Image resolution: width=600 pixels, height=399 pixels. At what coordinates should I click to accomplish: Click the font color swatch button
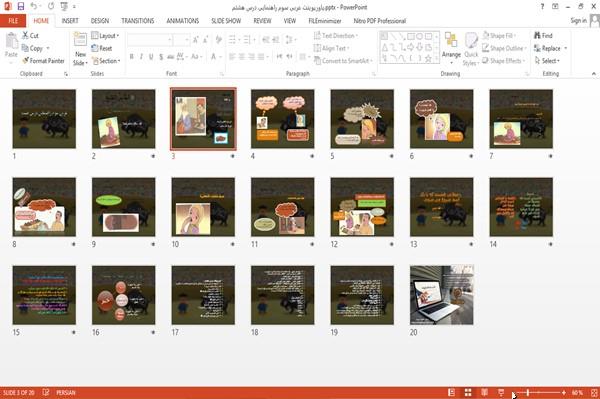214,57
